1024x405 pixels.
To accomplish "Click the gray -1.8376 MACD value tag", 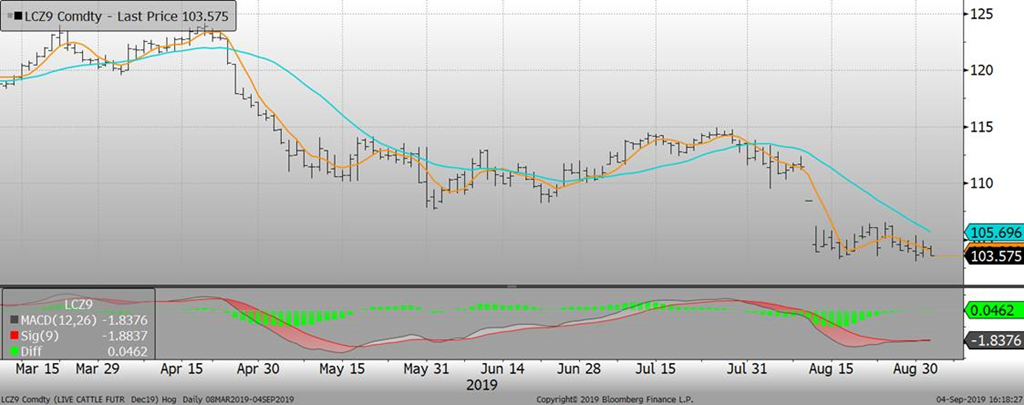I will (991, 341).
